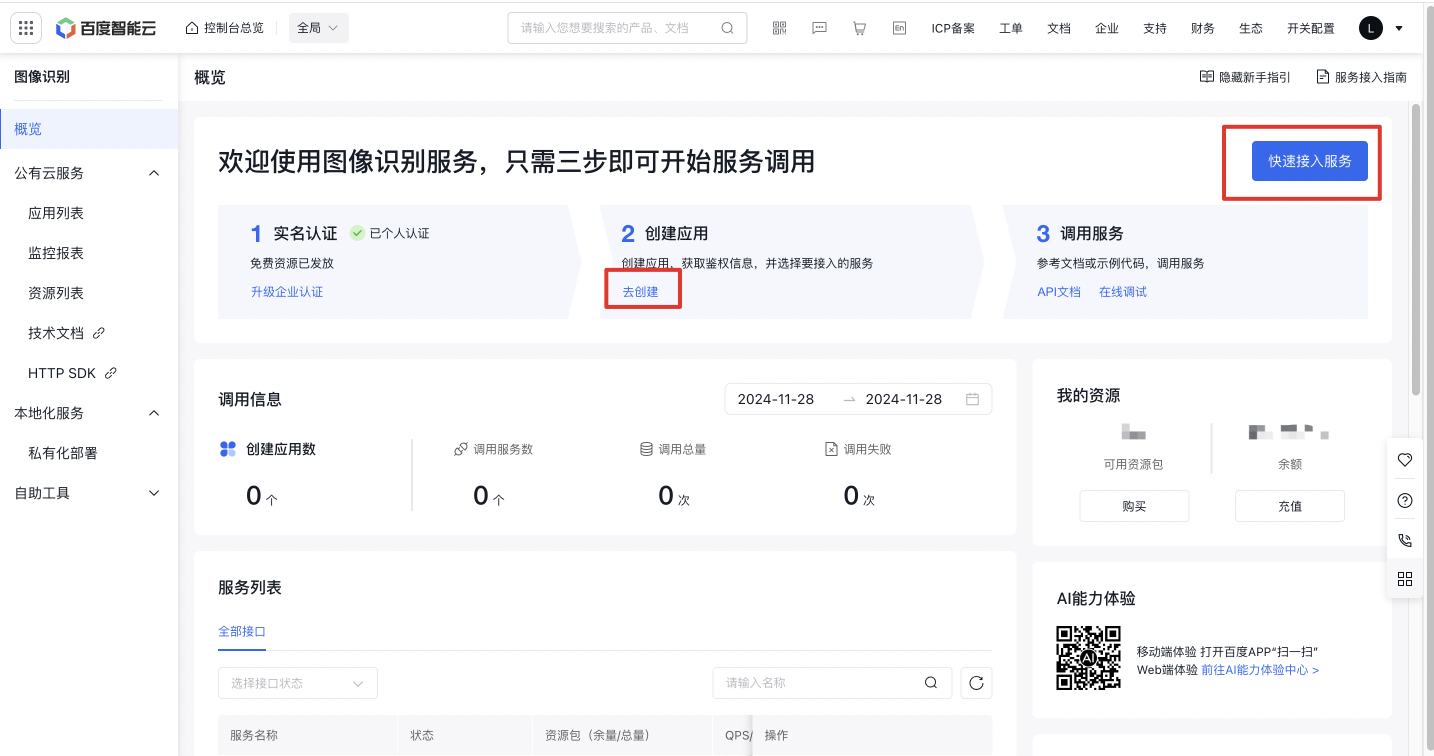Open 监控报表 in the sidebar
Viewport: 1434px width, 756px height.
56,253
